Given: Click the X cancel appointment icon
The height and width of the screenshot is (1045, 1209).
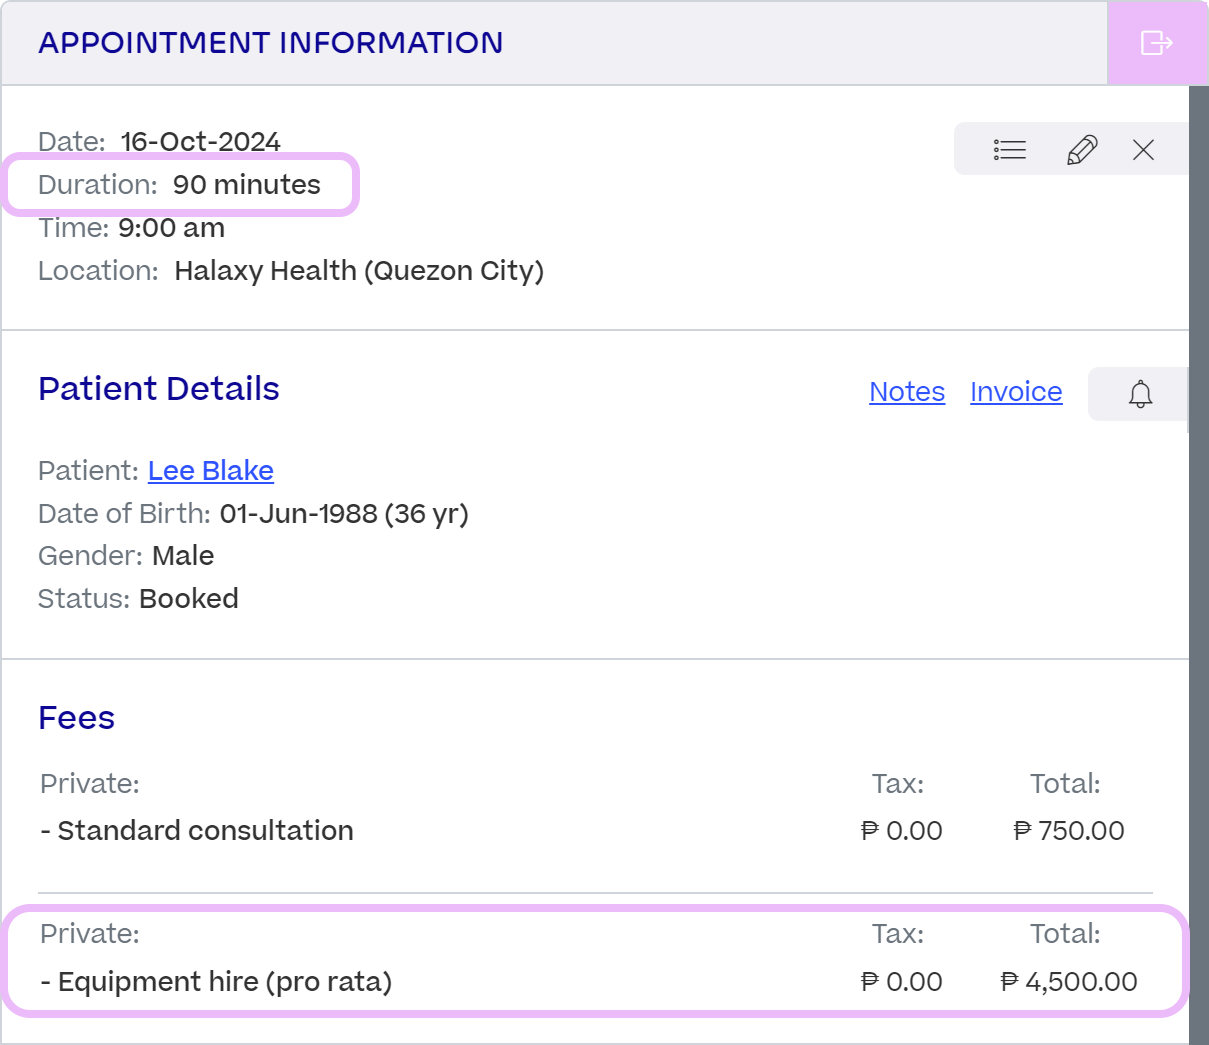Looking at the screenshot, I should (x=1143, y=150).
